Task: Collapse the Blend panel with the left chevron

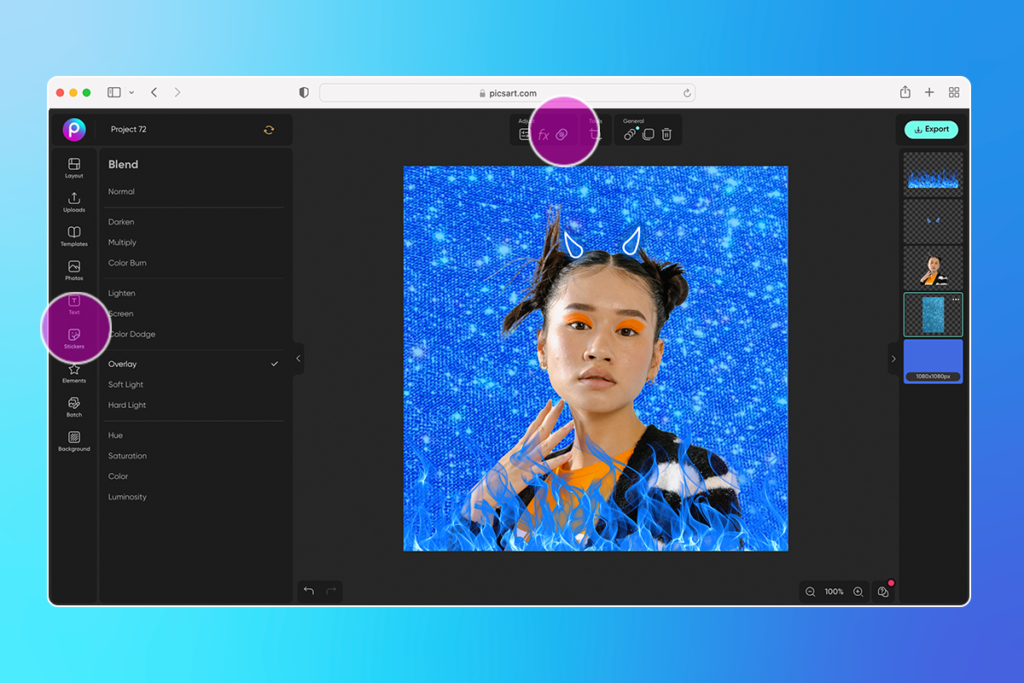Action: (297, 357)
